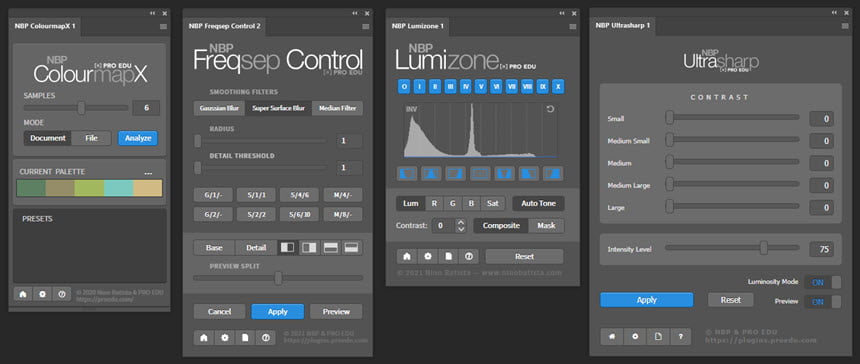The width and height of the screenshot is (860, 364).
Task: Toggle Lumizone zone X button
Action: [558, 87]
